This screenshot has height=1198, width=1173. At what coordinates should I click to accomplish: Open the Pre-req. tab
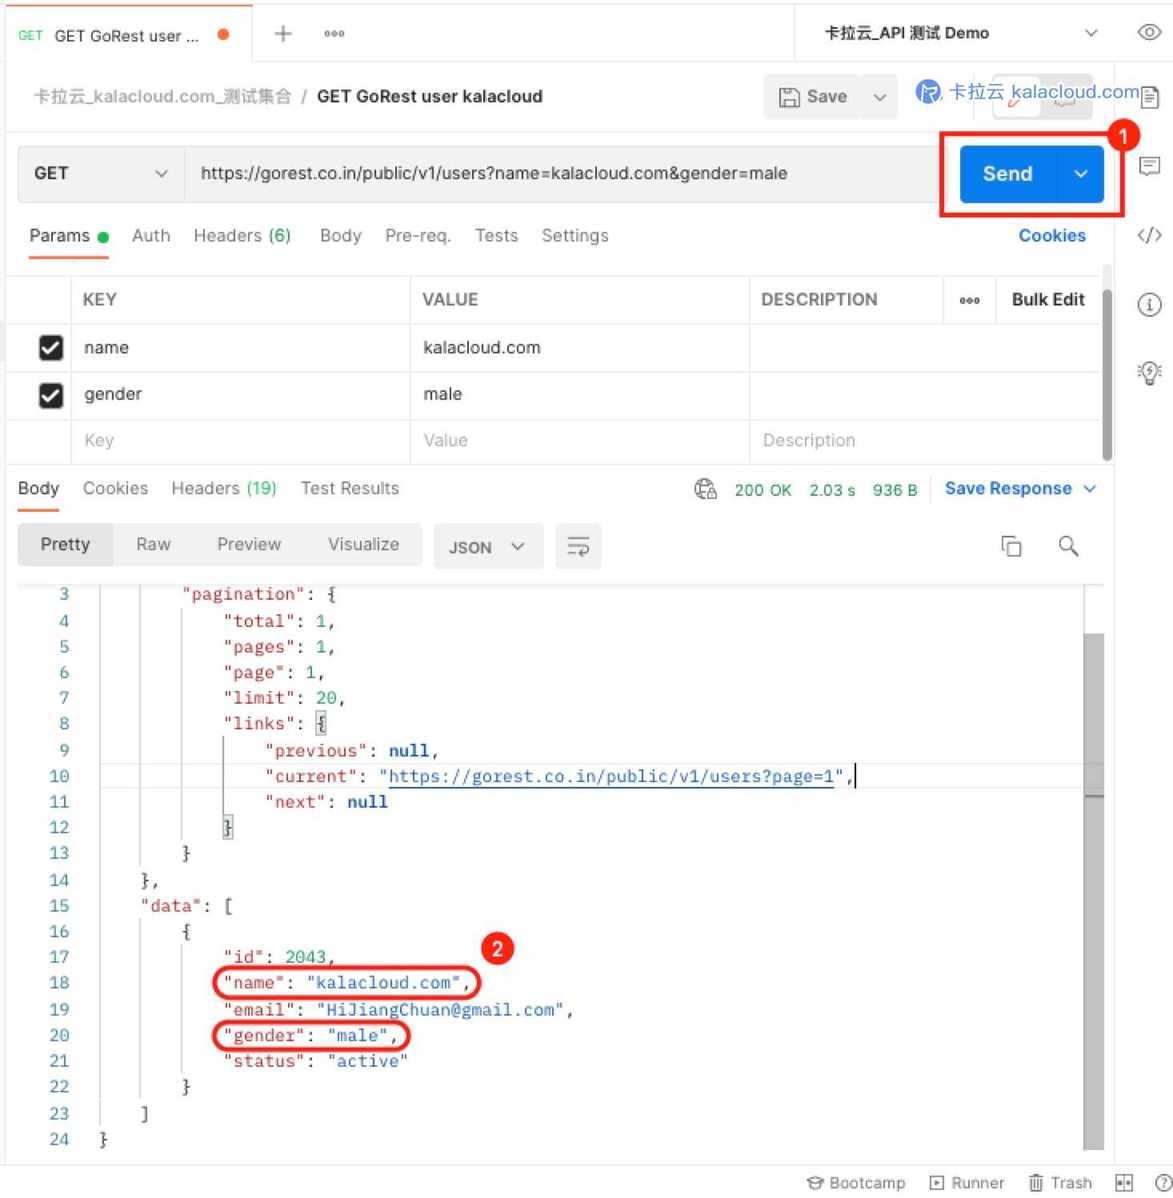(417, 236)
